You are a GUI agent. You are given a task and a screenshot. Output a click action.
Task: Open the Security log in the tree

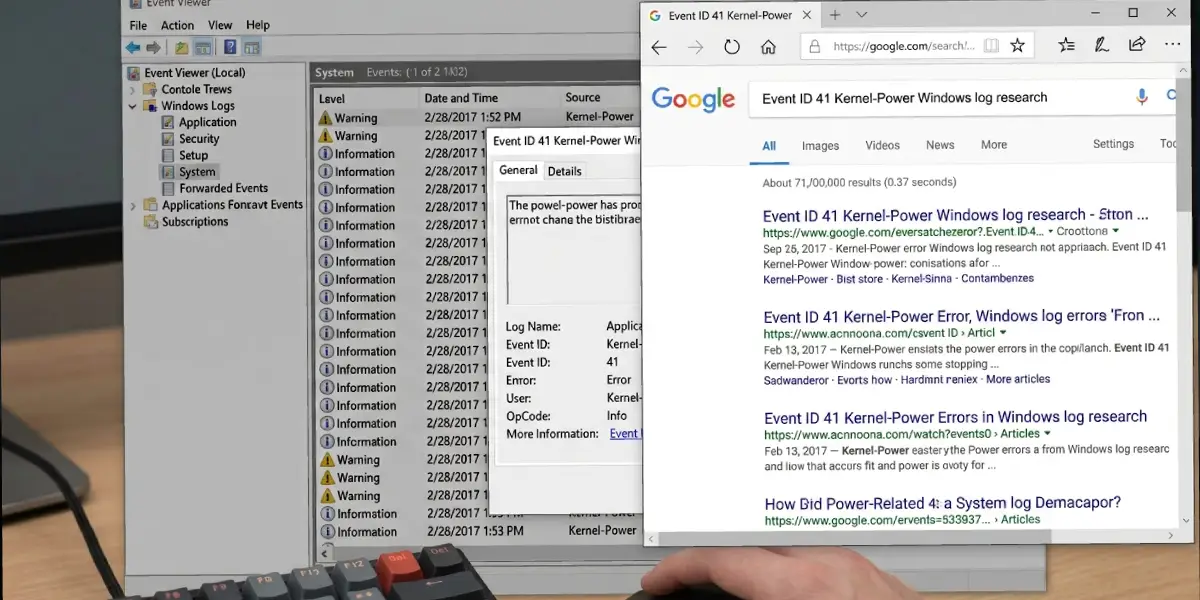[x=190, y=139]
